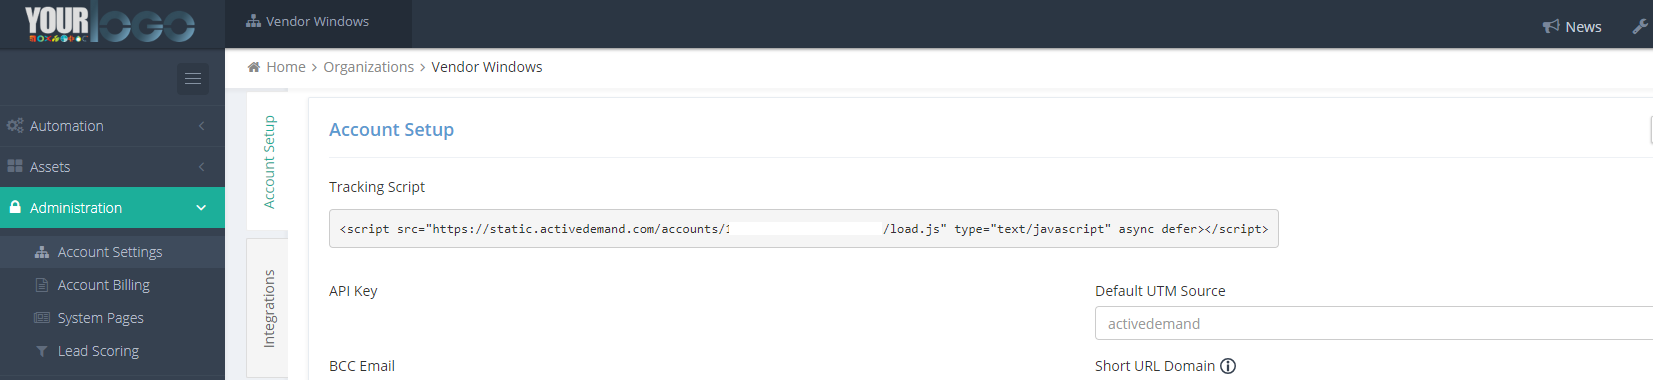Screen dimensions: 1653x380
Task: Click the Short URL Domain info icon
Action: click(x=1228, y=366)
